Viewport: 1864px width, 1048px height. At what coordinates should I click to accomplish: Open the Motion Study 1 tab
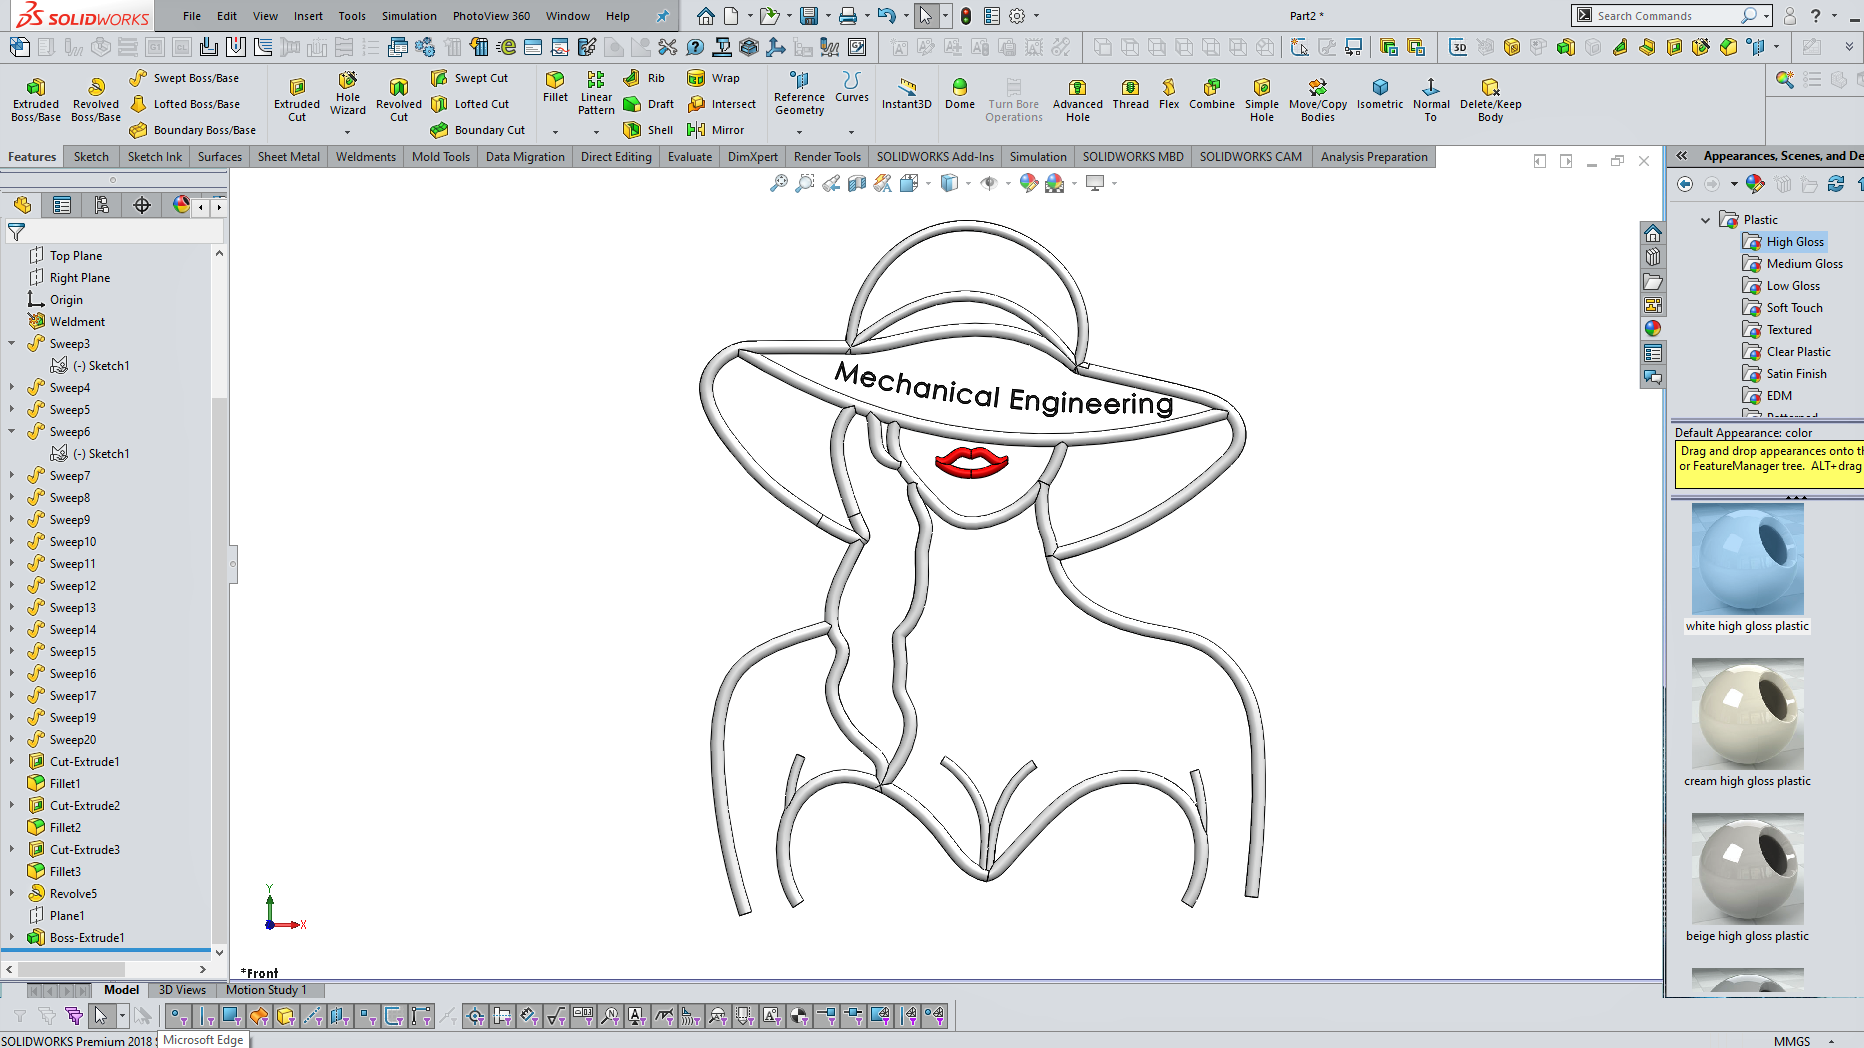[266, 990]
